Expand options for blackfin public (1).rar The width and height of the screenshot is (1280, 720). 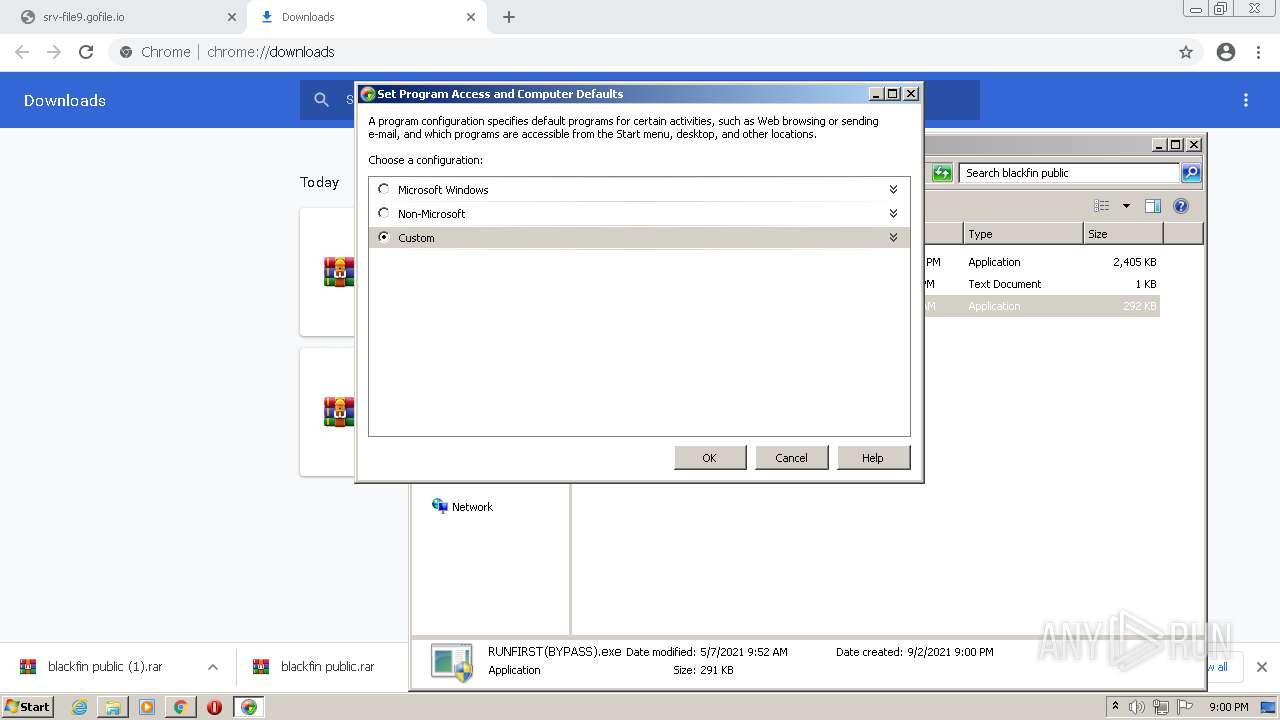(x=212, y=667)
